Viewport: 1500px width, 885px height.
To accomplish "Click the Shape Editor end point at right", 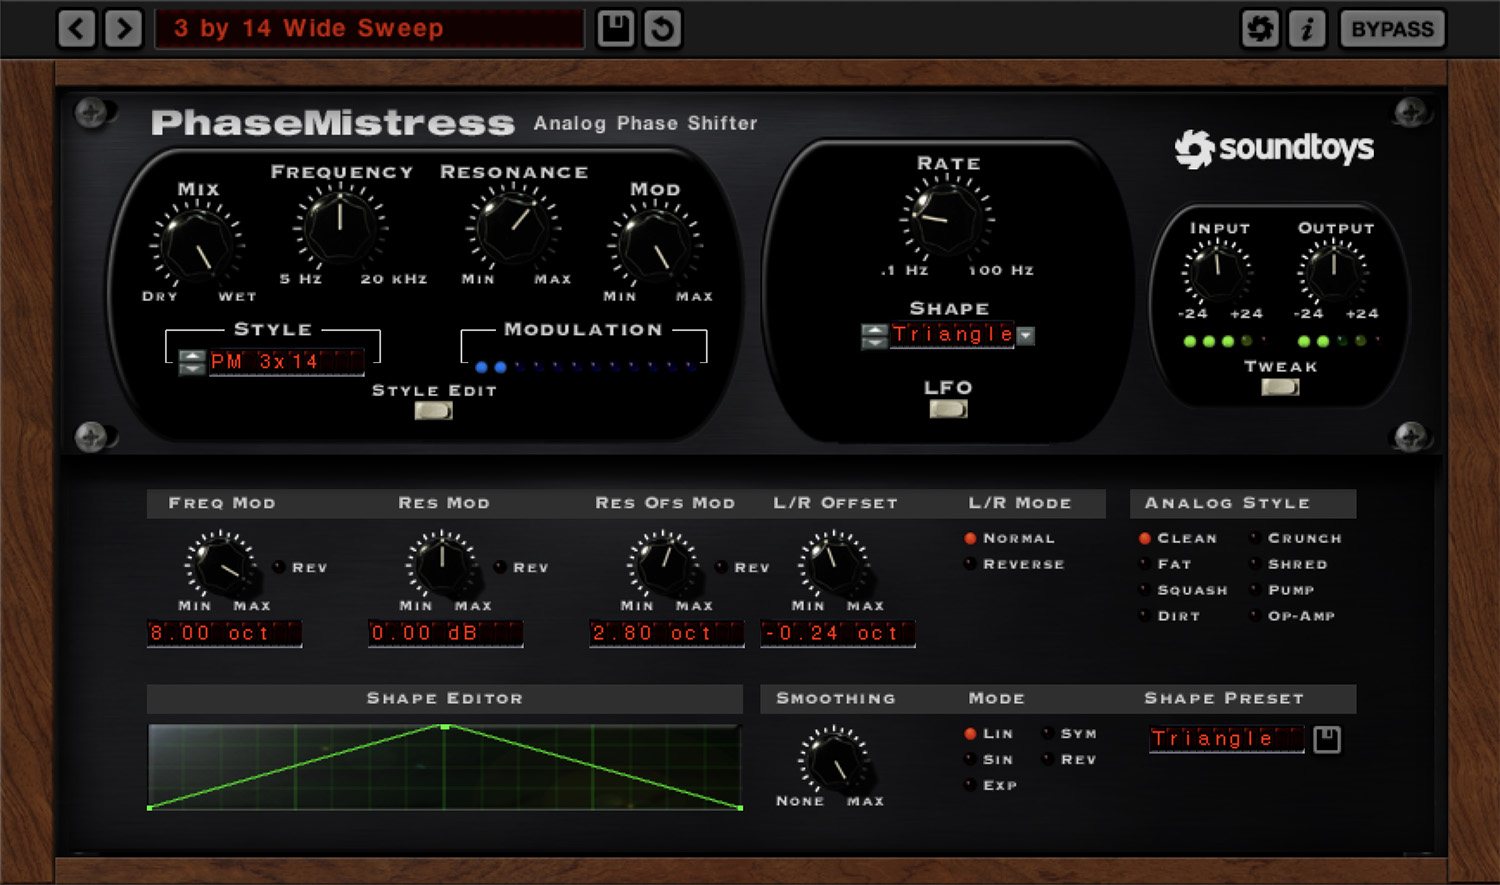I will (x=740, y=807).
